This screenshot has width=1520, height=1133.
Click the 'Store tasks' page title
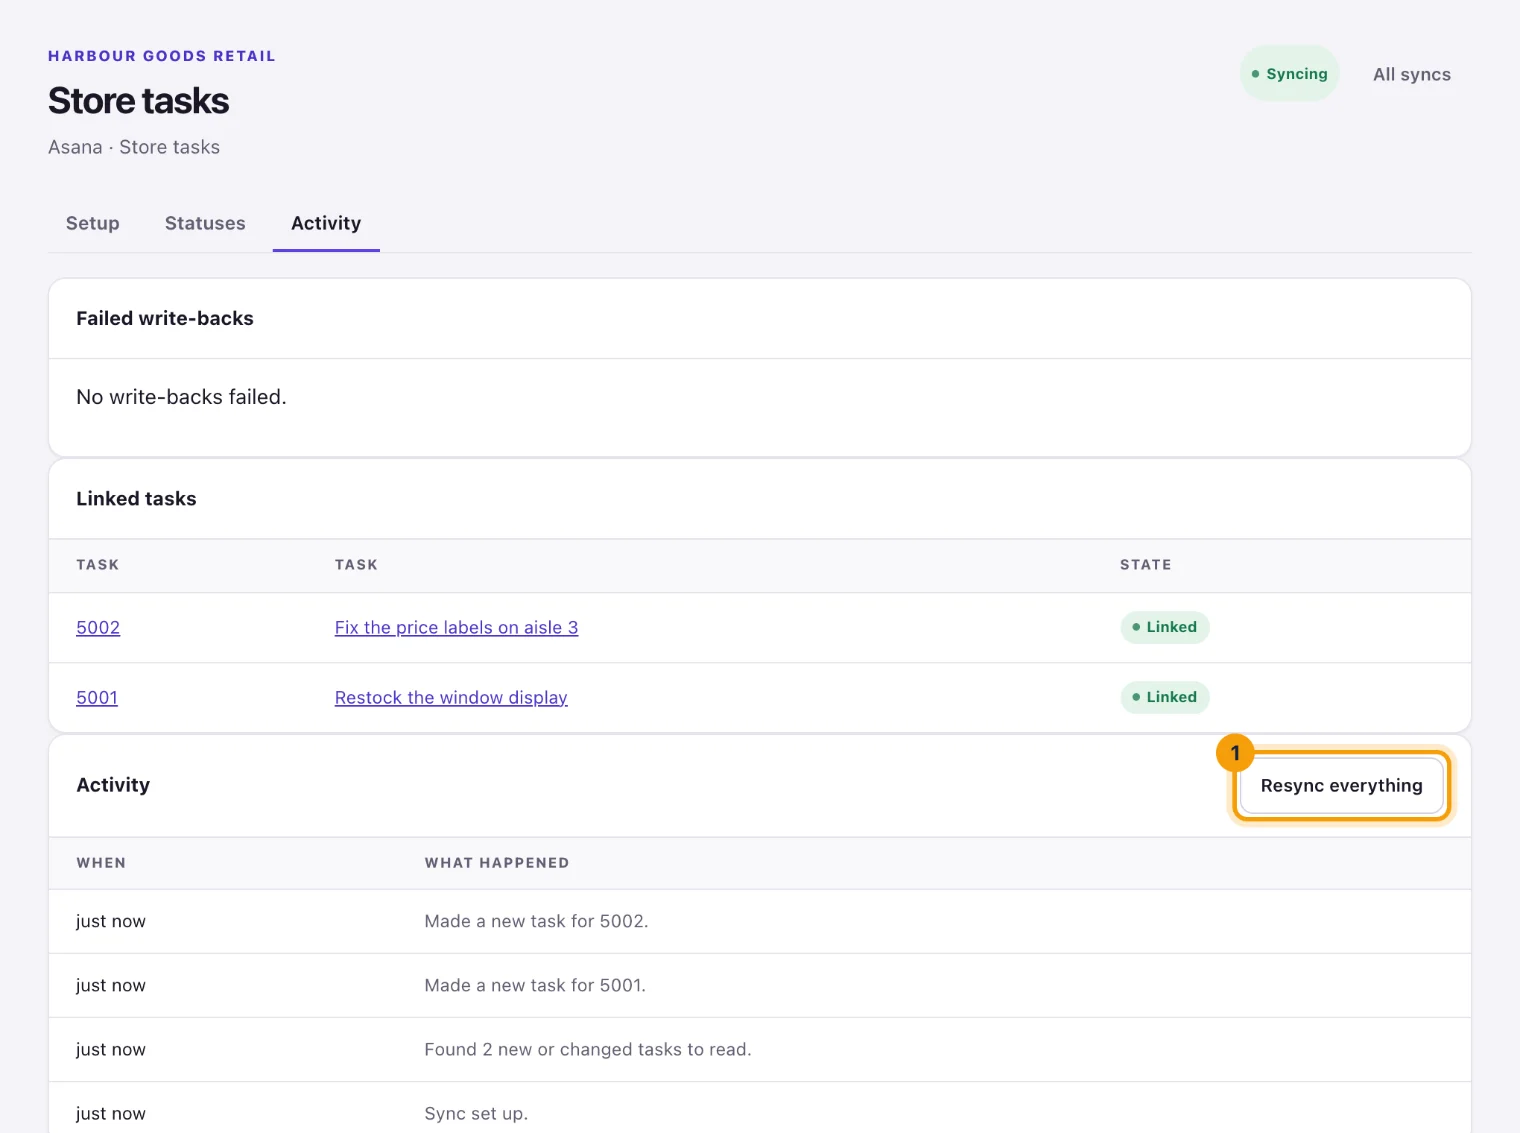[139, 101]
